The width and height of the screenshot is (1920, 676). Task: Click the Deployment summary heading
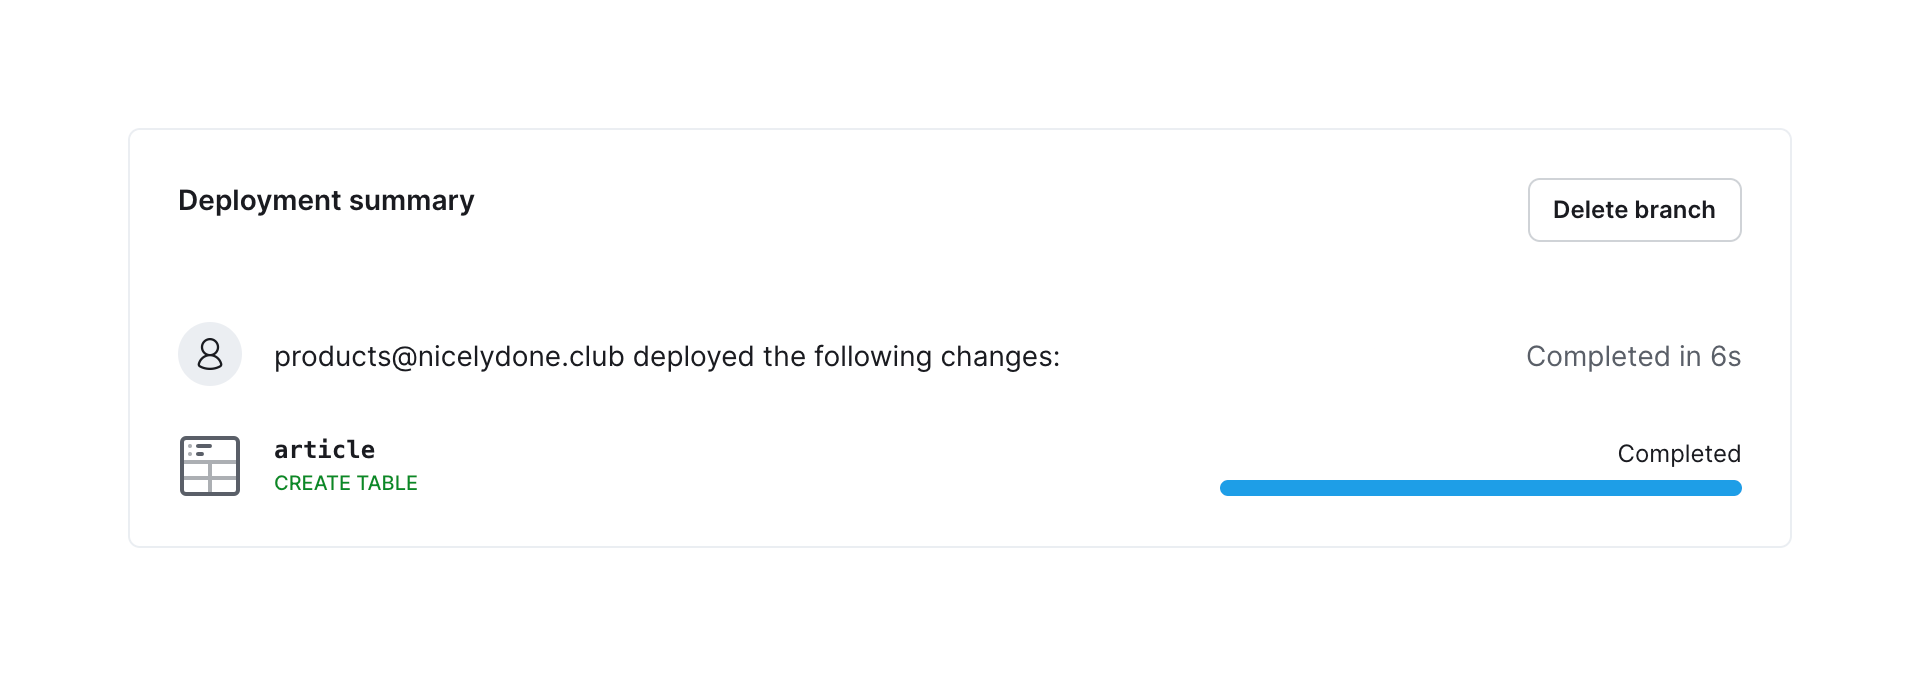pos(326,201)
